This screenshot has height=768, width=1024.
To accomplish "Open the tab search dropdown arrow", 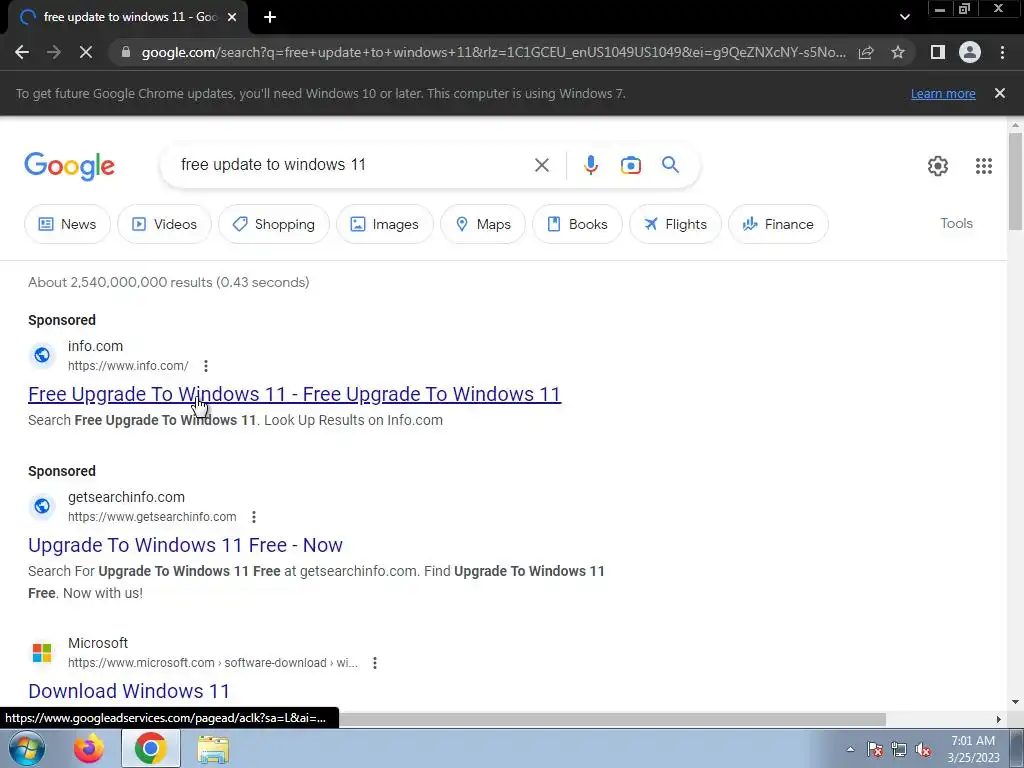I will [904, 17].
